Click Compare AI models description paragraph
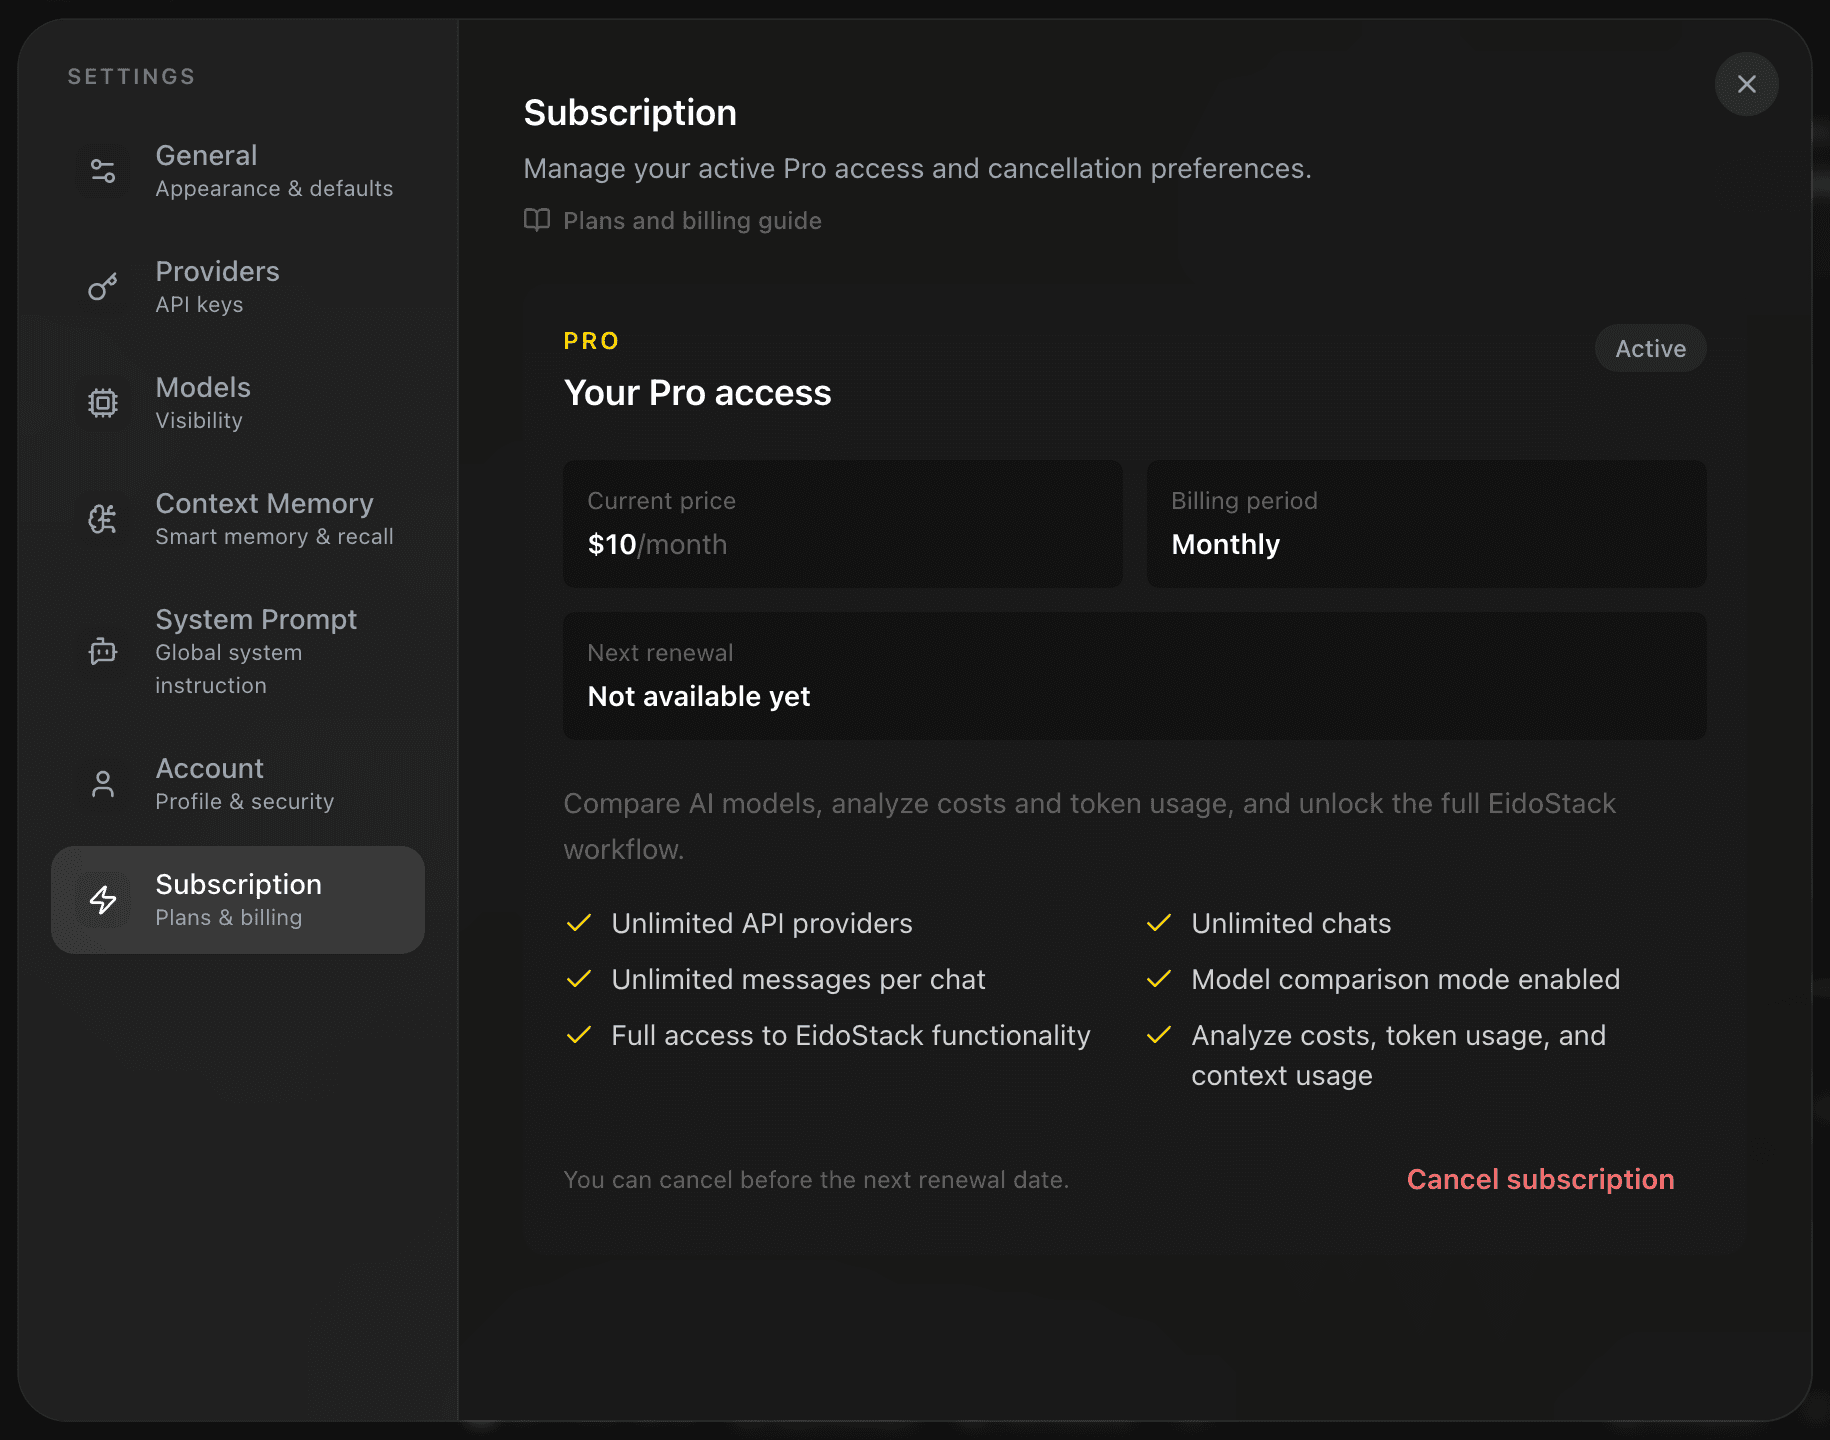This screenshot has height=1440, width=1830. (1089, 826)
